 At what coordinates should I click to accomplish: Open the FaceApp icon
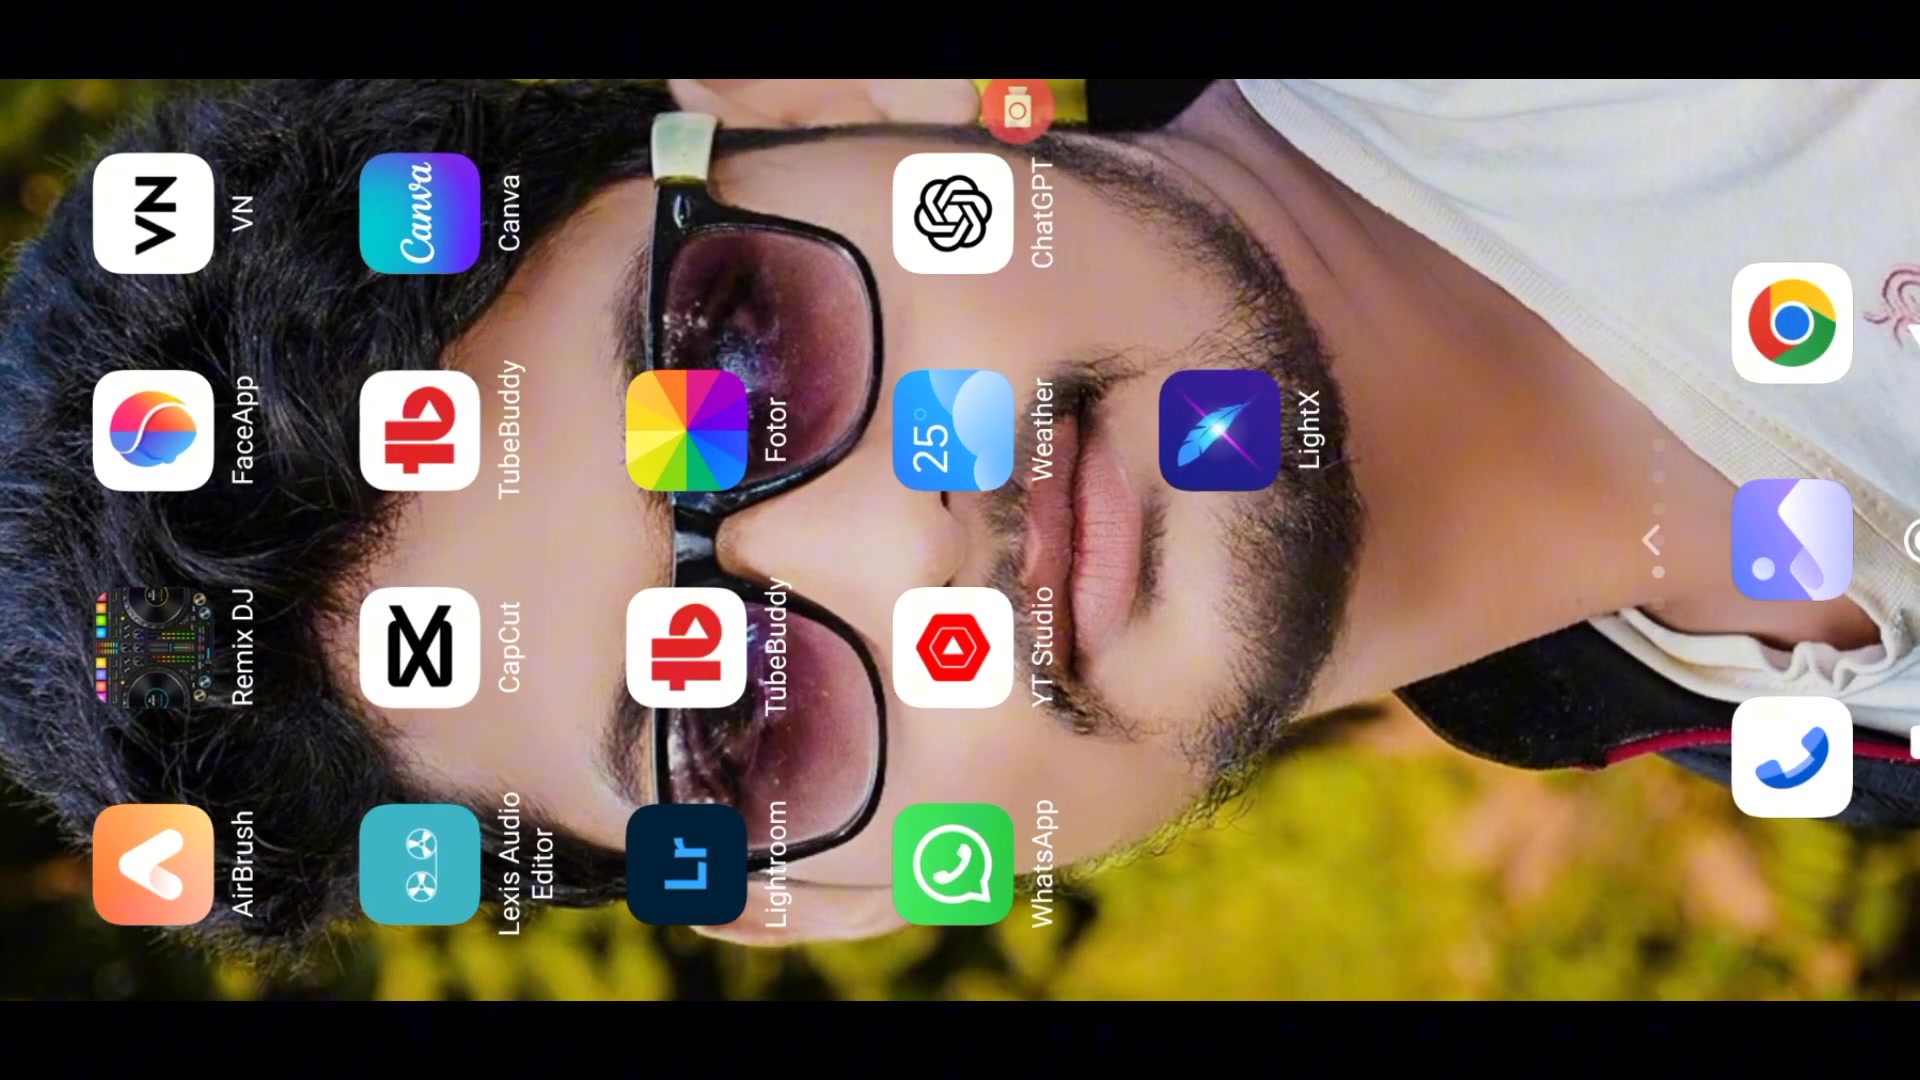click(x=153, y=431)
